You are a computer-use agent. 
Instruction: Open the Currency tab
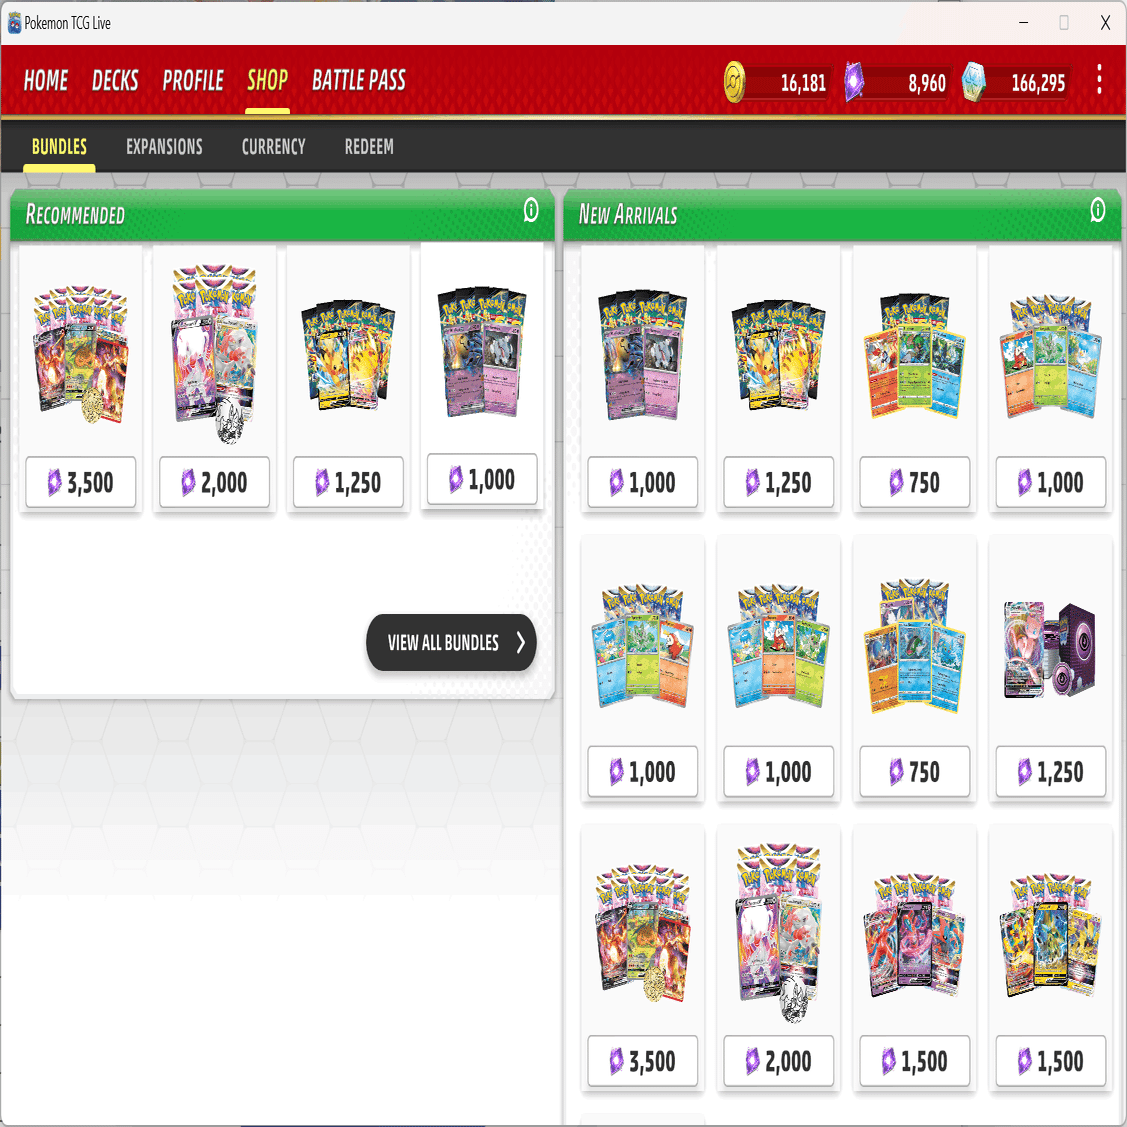coord(273,147)
